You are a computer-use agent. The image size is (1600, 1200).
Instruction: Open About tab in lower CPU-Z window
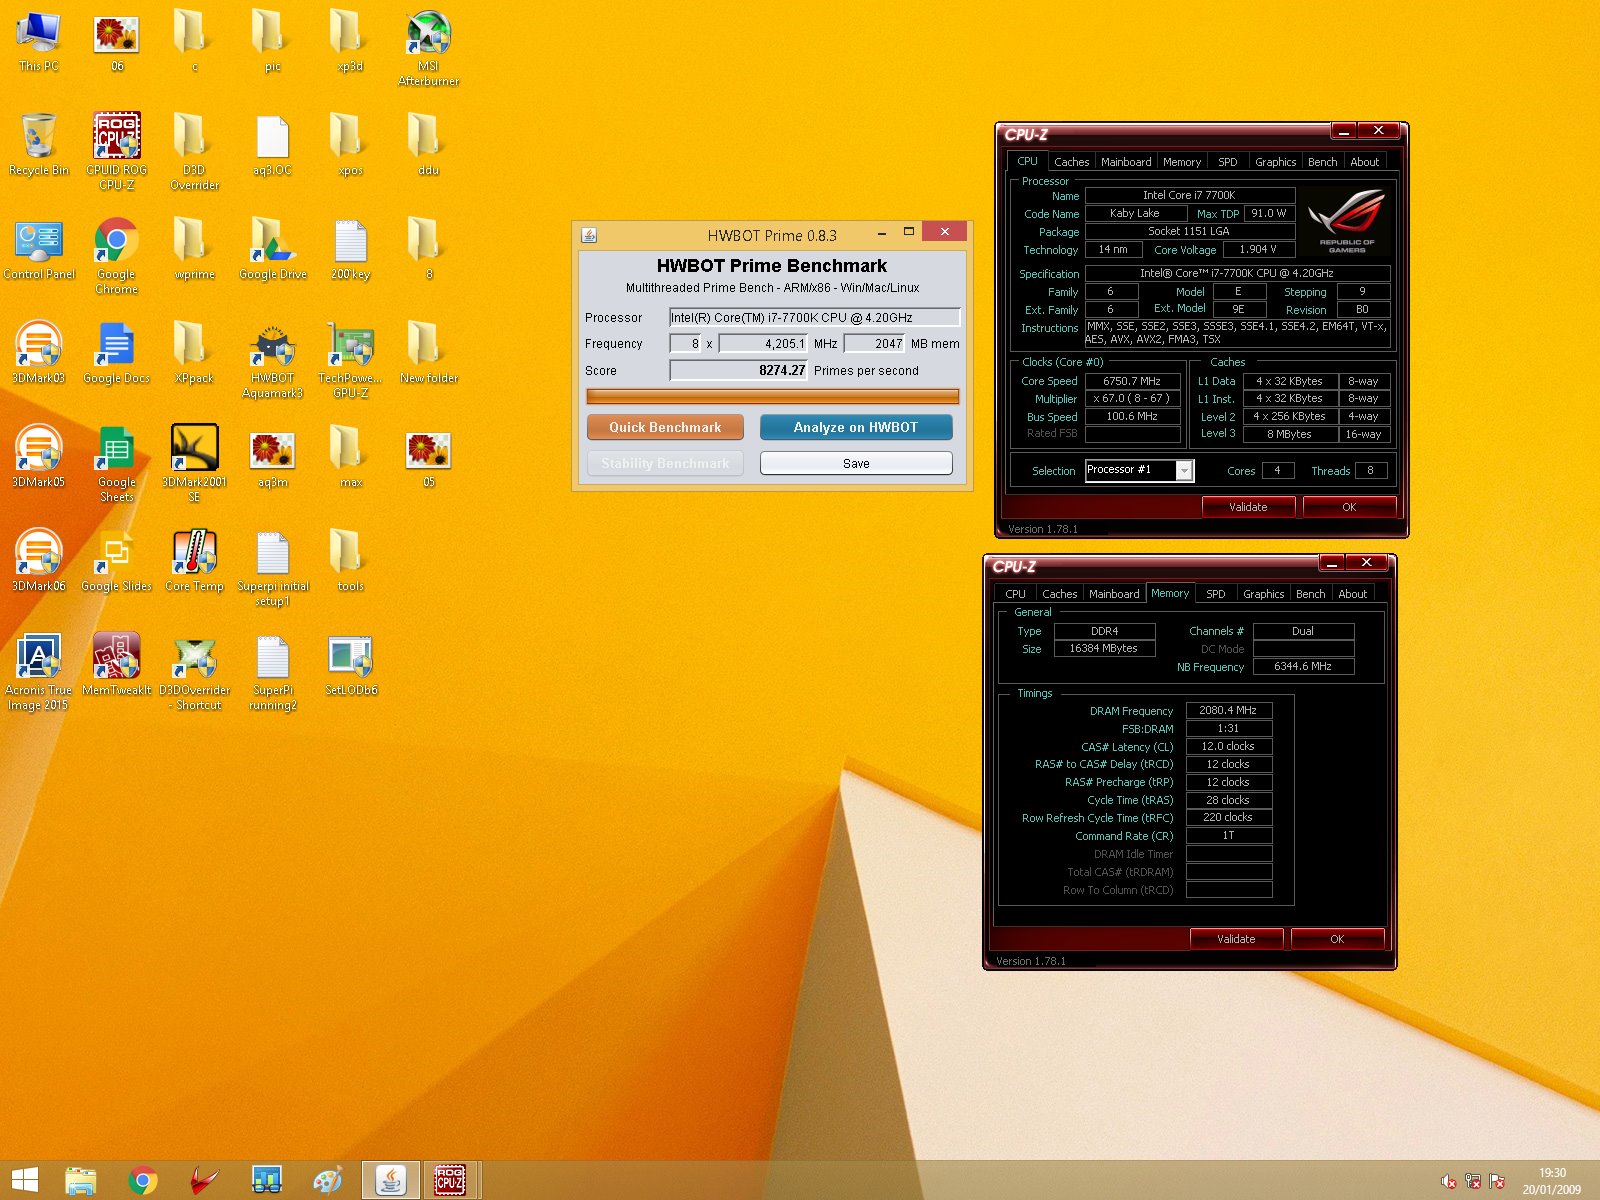tap(1352, 593)
